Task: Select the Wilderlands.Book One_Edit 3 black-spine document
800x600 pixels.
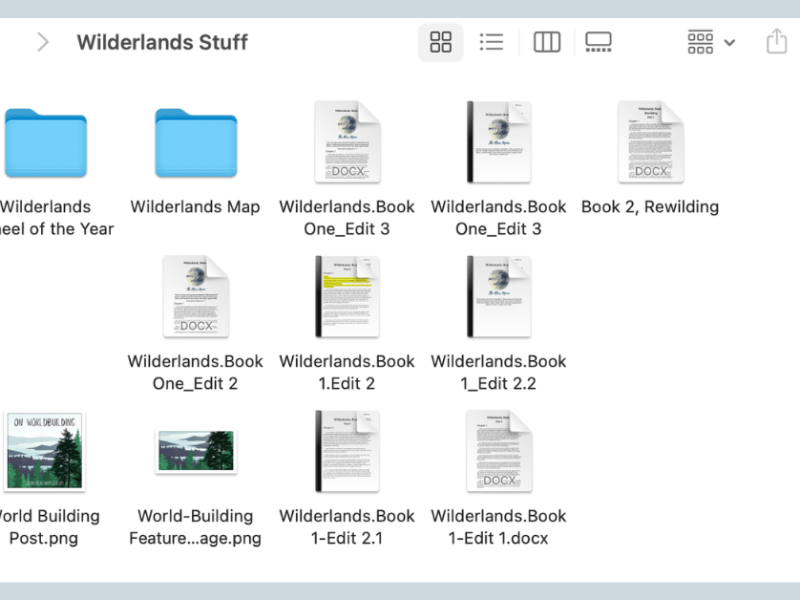Action: point(499,142)
